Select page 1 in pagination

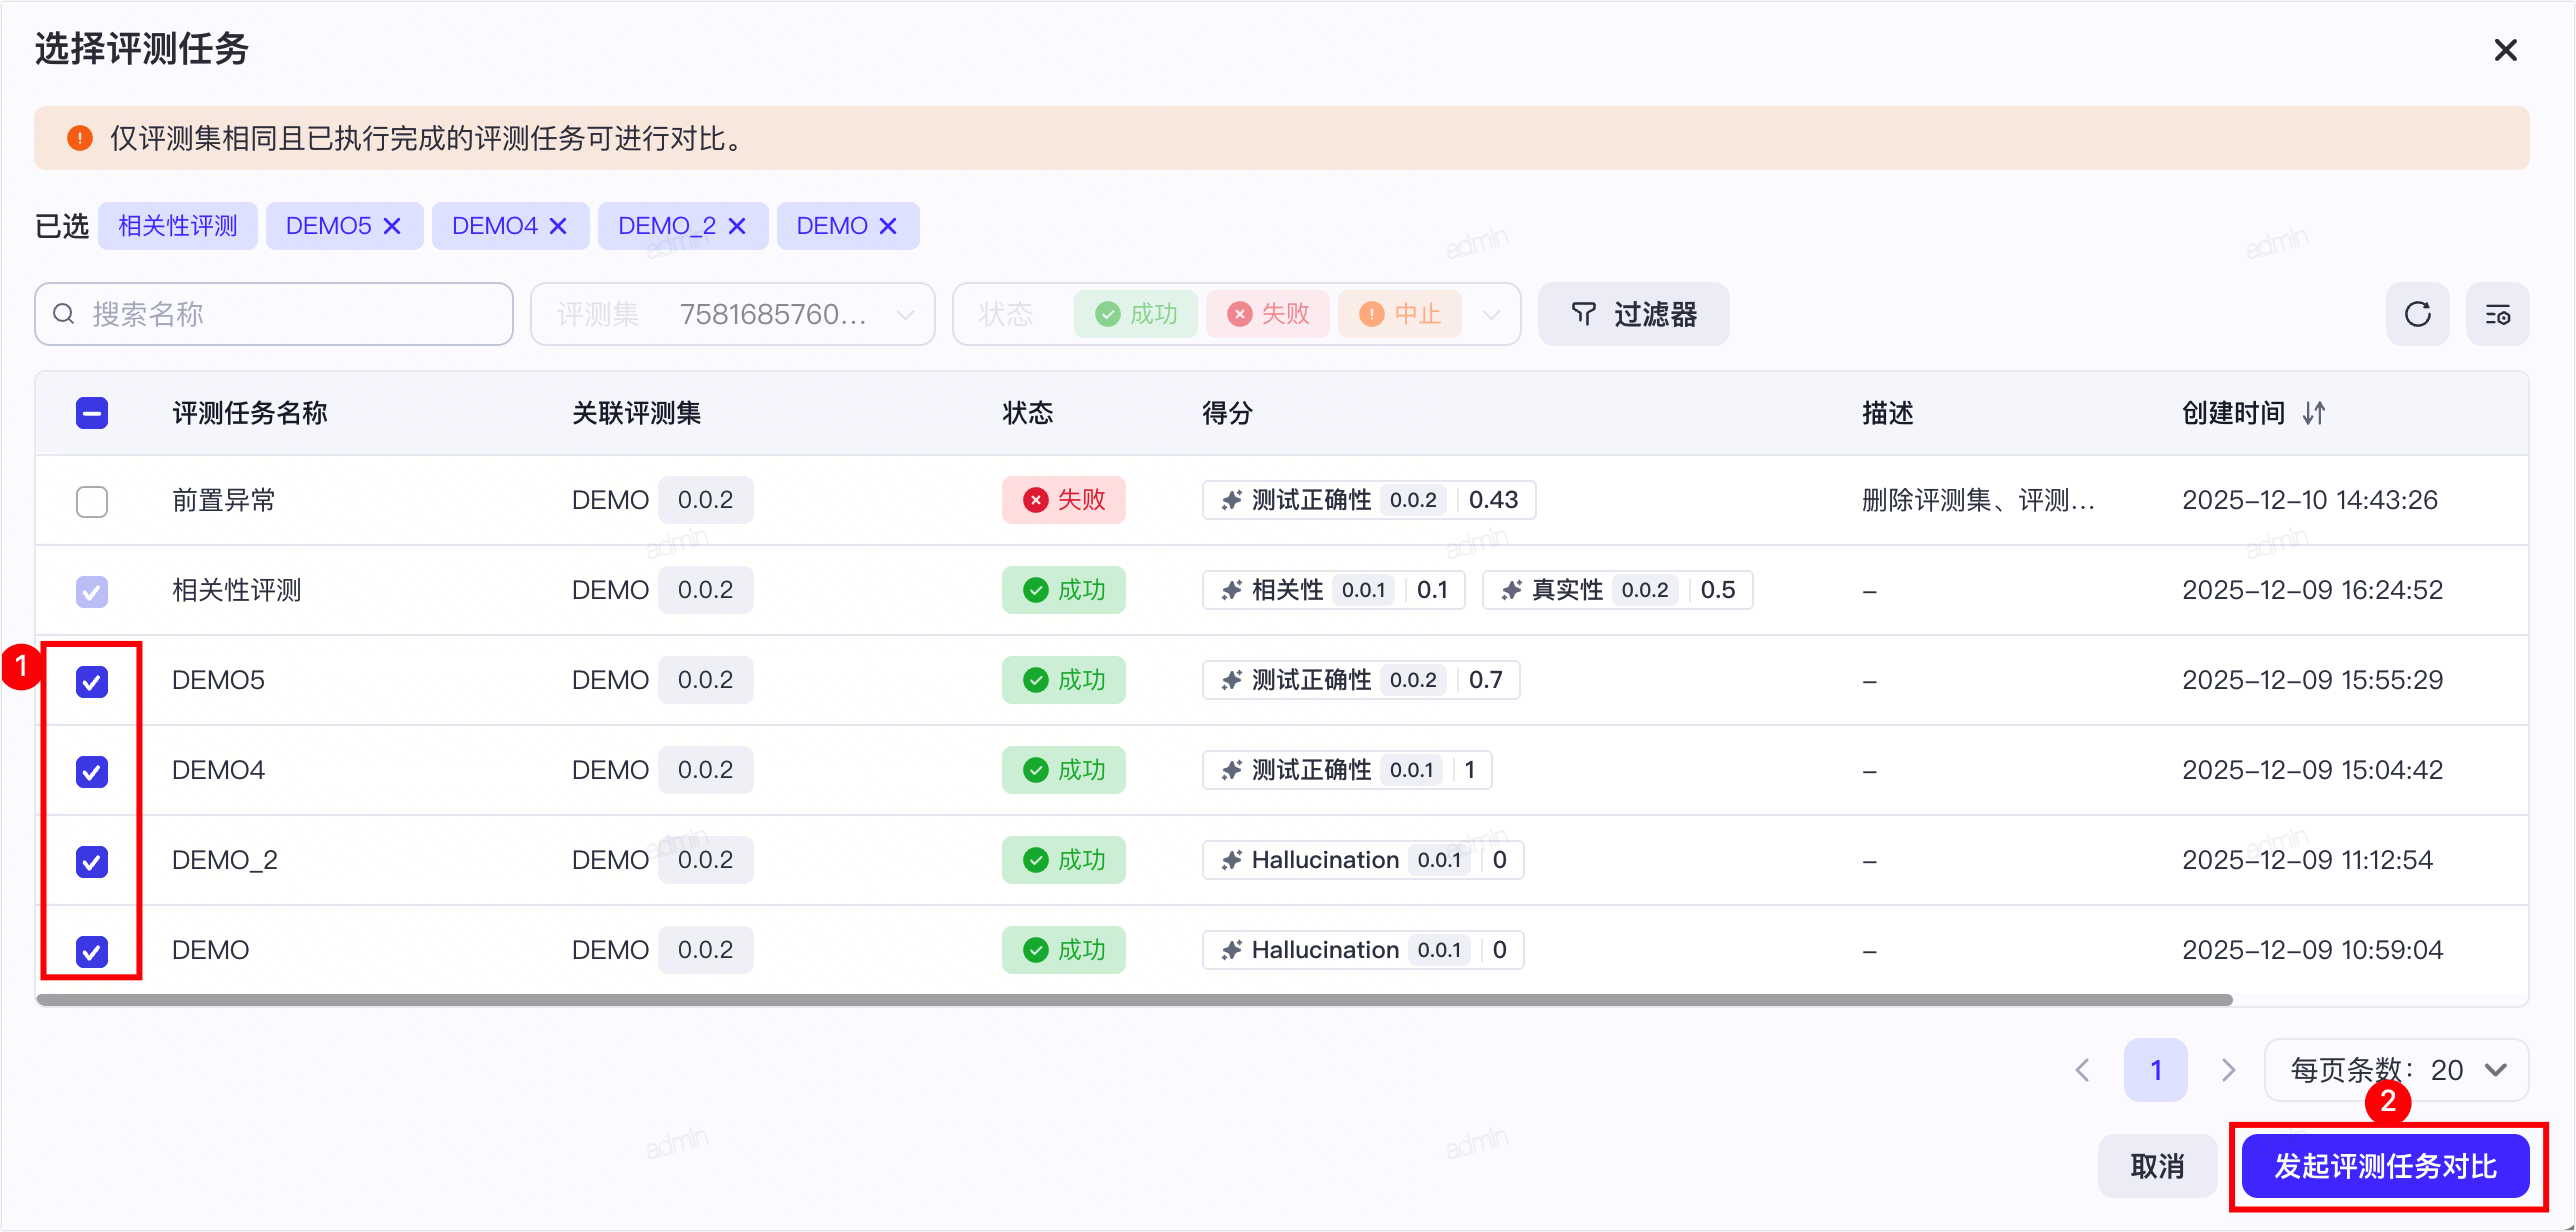pos(2156,1070)
